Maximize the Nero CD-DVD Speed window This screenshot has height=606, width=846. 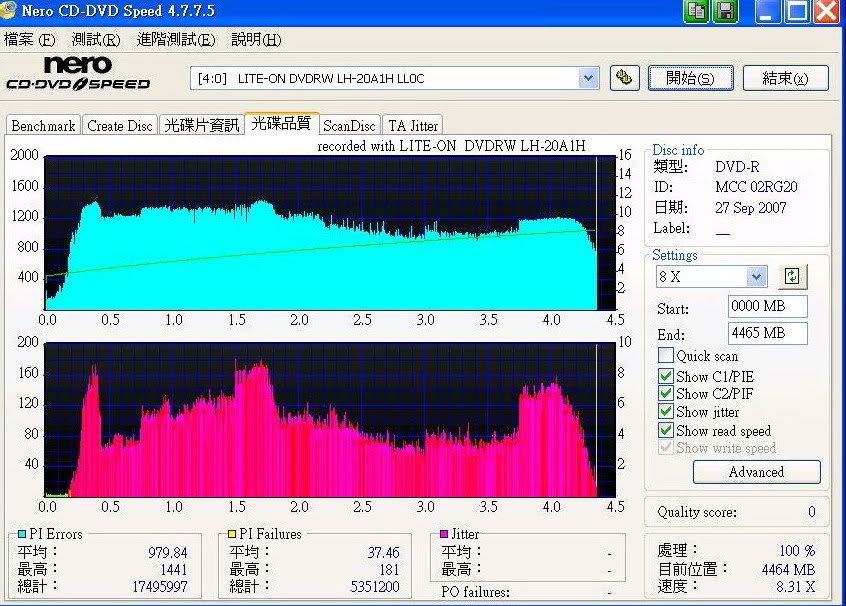(x=796, y=11)
